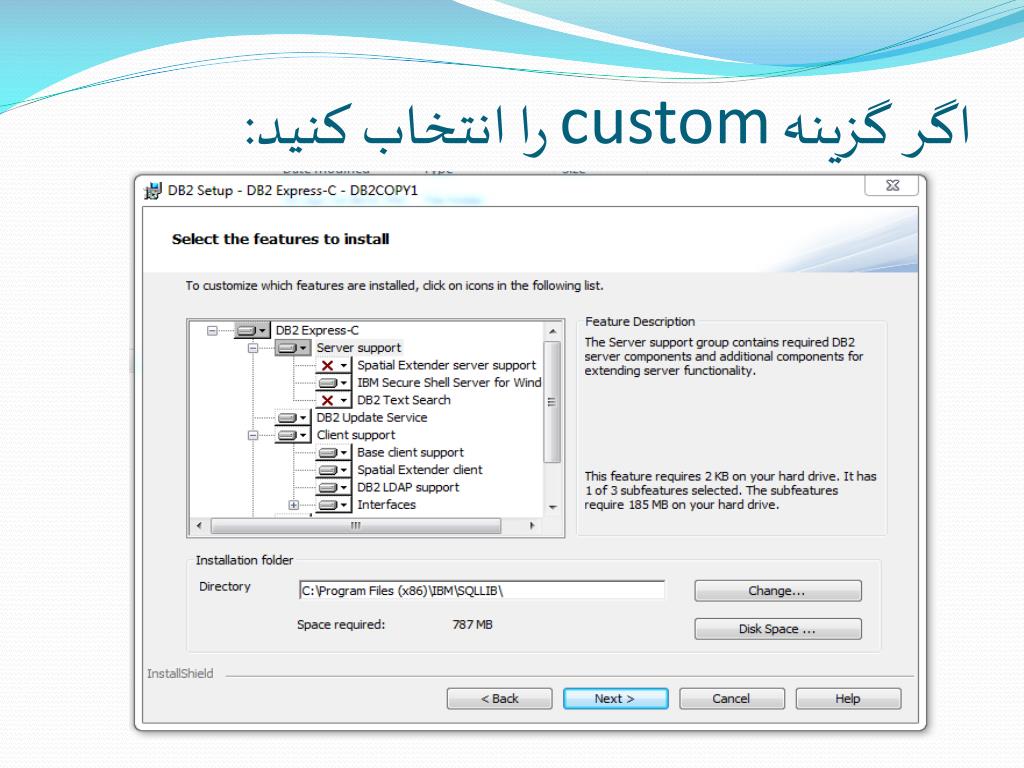1024x768 pixels.
Task: Open the Server support feature icon dropdown
Action: click(x=292, y=348)
